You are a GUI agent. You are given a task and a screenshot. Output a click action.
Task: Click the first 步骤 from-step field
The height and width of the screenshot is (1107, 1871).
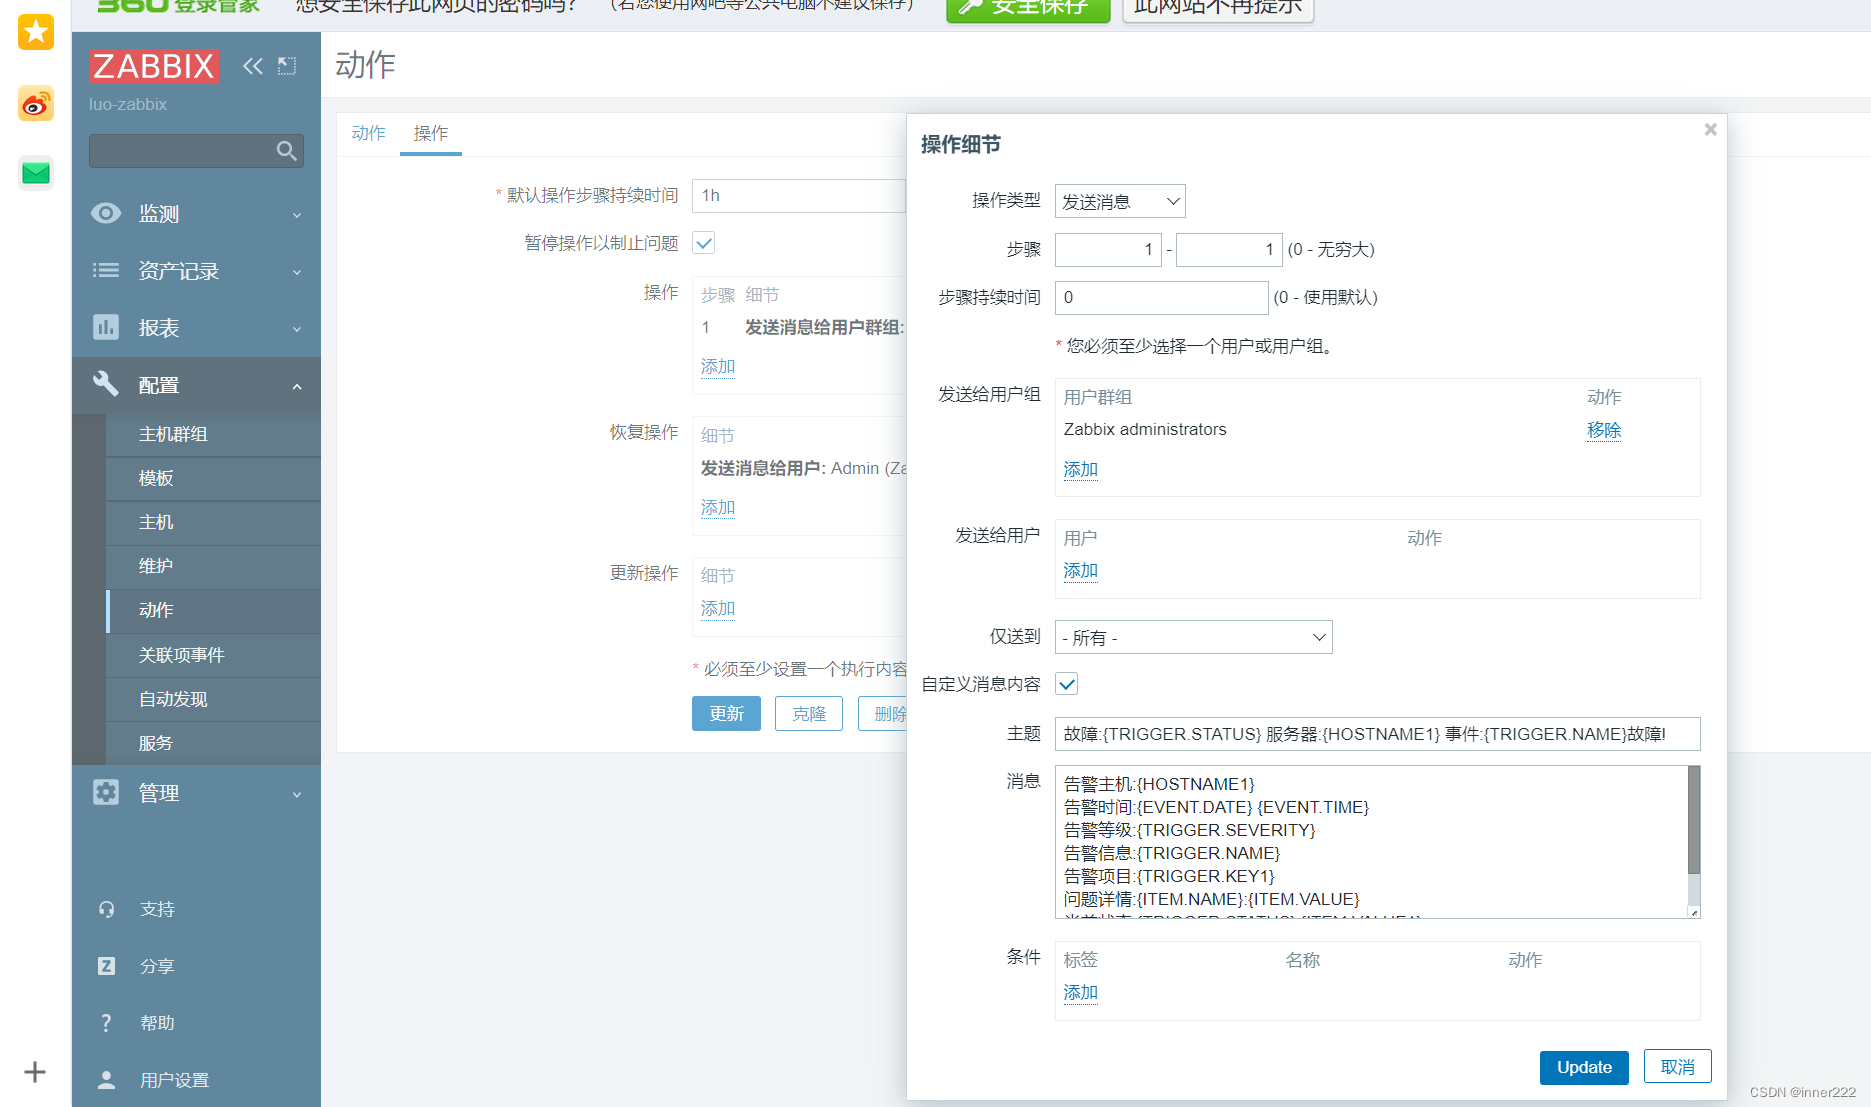tap(1108, 249)
